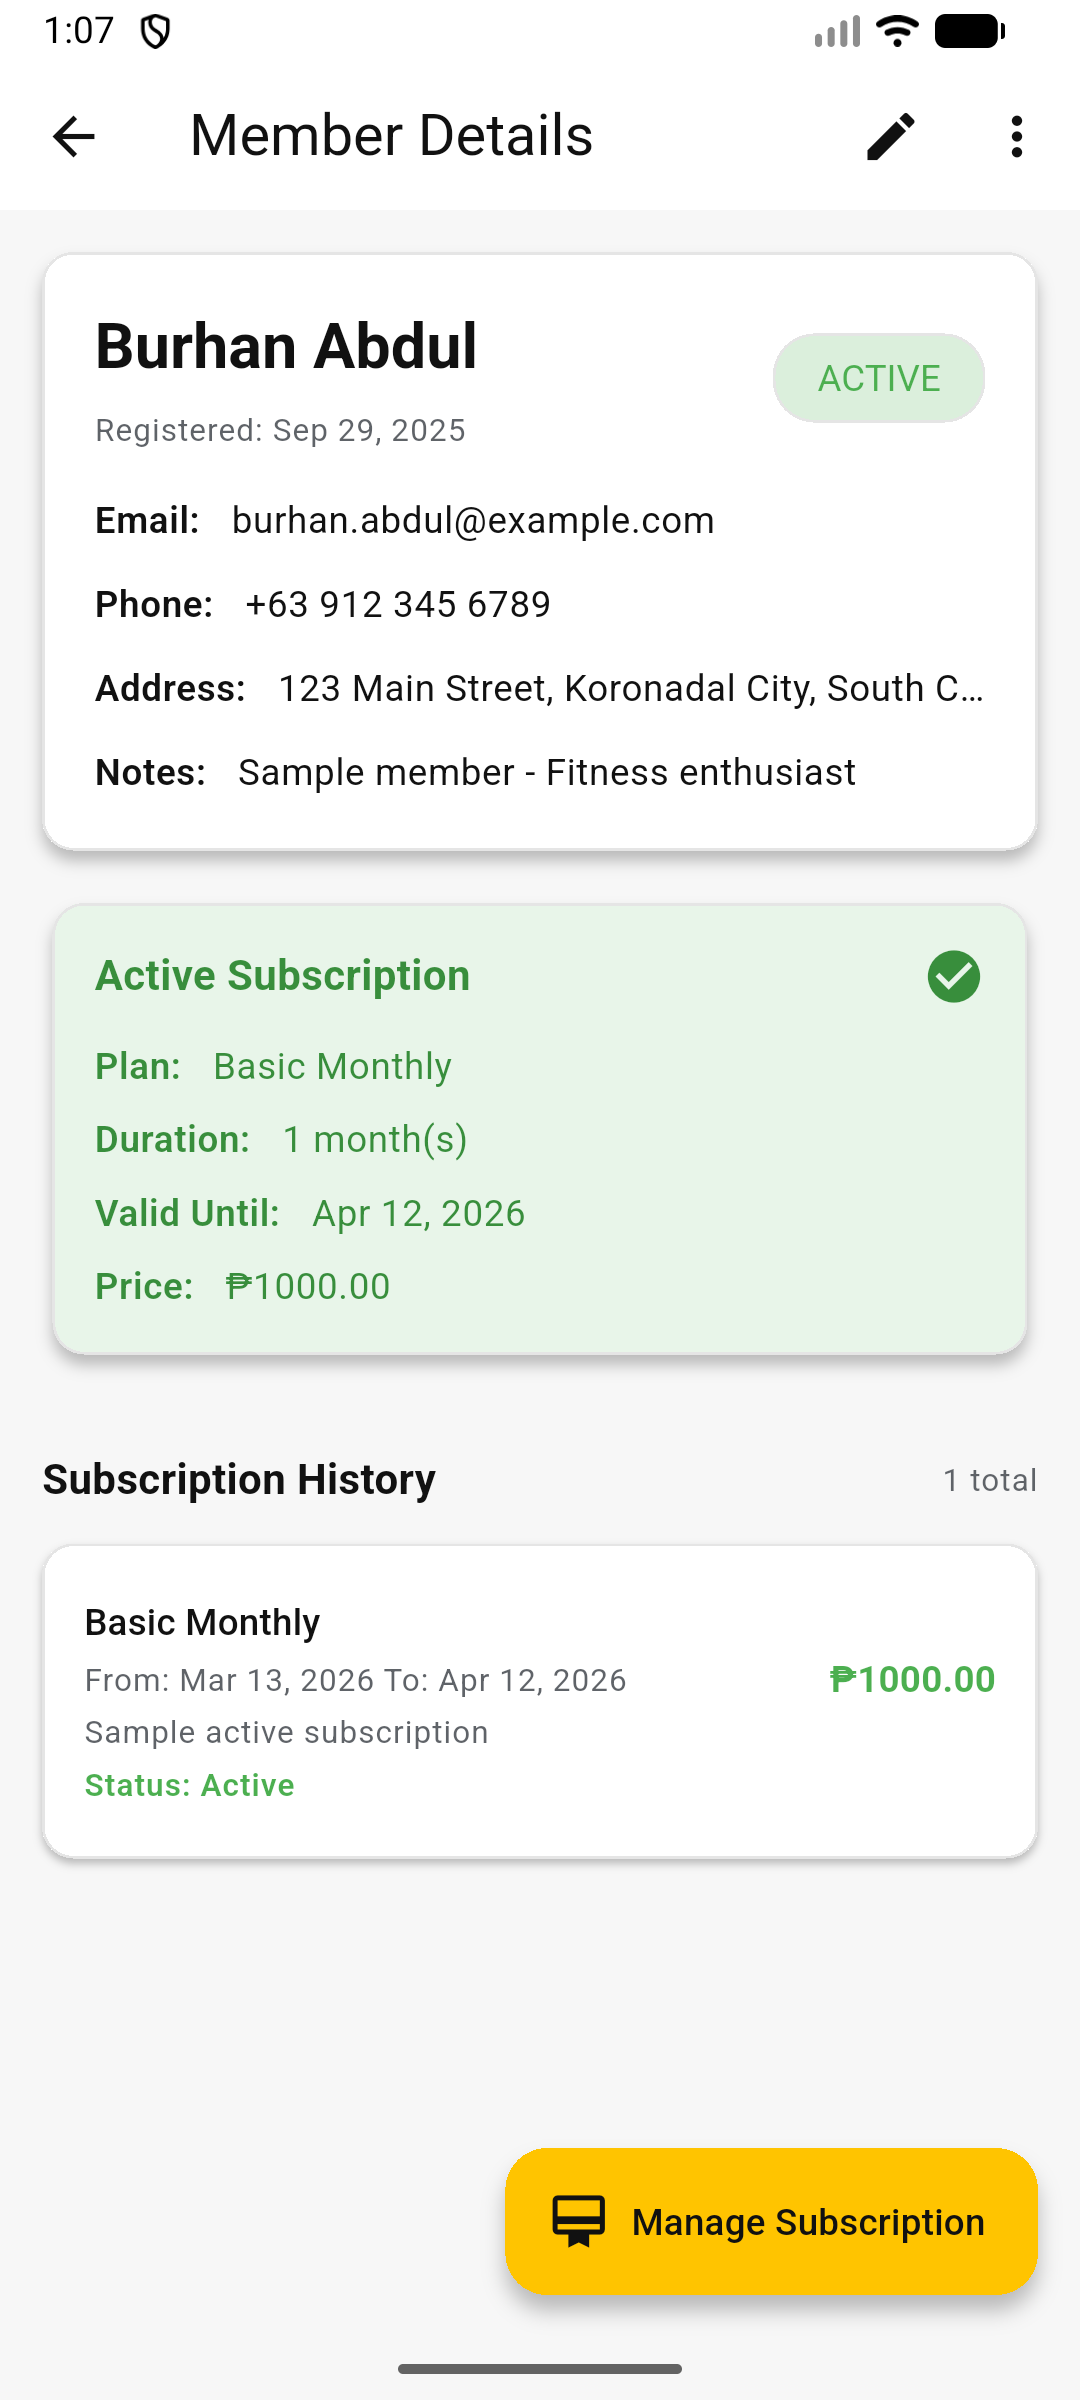Tap the Wi-Fi status icon
The image size is (1080, 2400).
897,31
